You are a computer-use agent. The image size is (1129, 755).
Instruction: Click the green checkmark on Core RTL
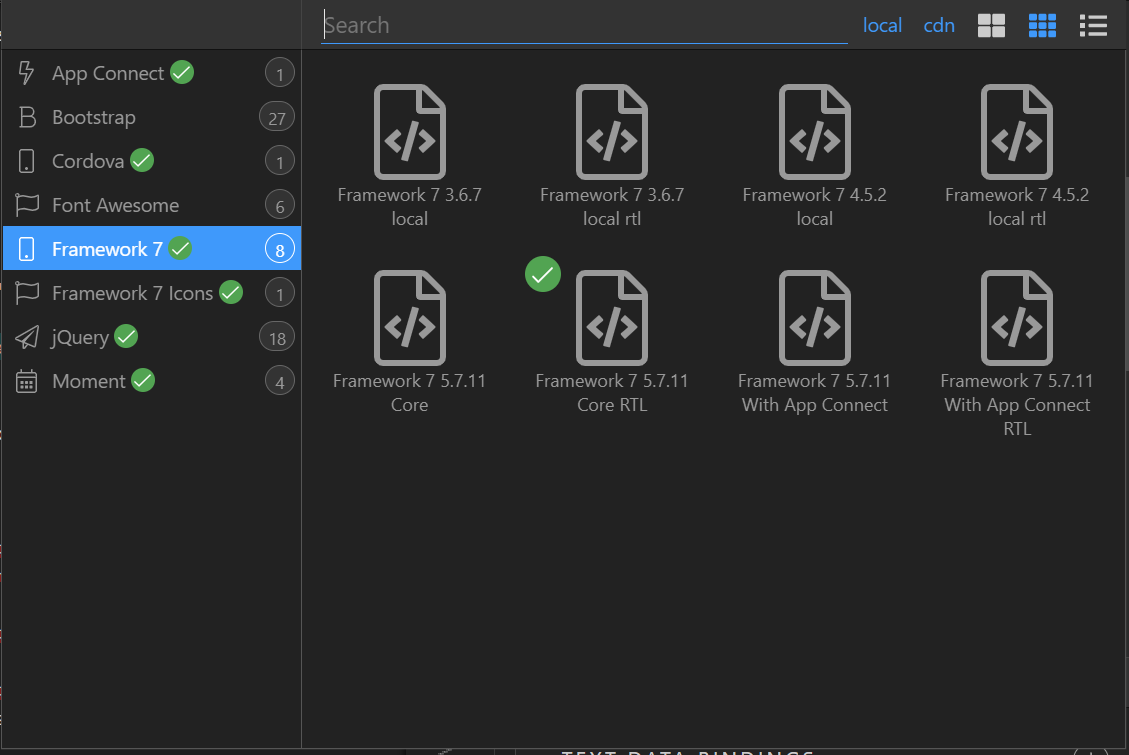click(543, 274)
